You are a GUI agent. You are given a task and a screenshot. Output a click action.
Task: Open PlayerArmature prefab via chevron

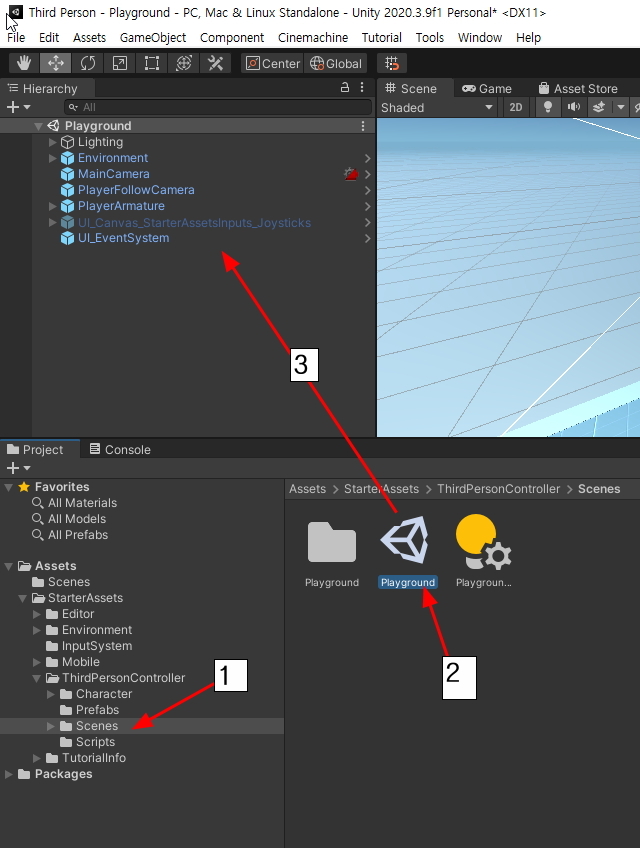(x=367, y=206)
